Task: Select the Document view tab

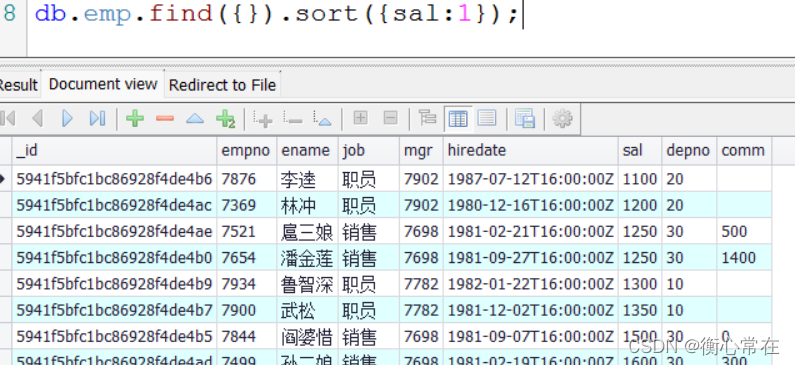Action: pyautogui.click(x=103, y=84)
